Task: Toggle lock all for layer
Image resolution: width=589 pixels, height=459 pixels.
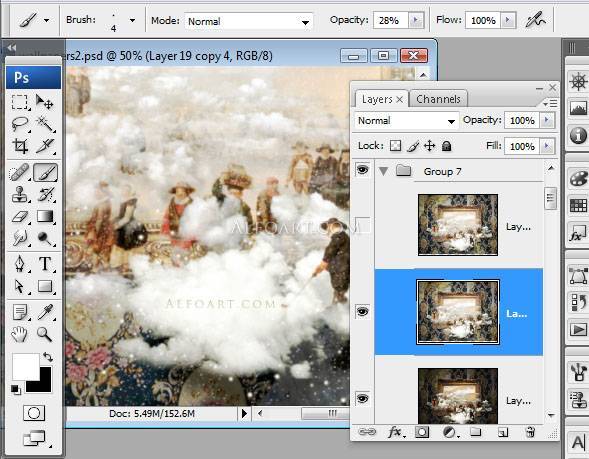Action: (x=446, y=146)
